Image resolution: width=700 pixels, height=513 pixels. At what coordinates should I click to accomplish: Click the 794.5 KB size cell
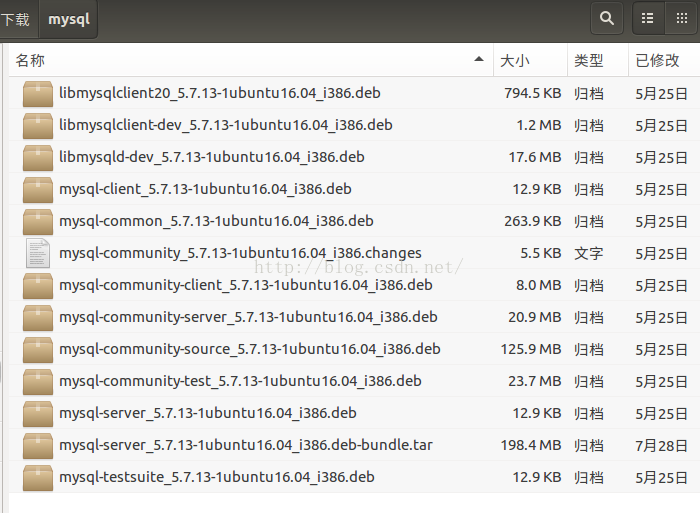click(x=533, y=93)
